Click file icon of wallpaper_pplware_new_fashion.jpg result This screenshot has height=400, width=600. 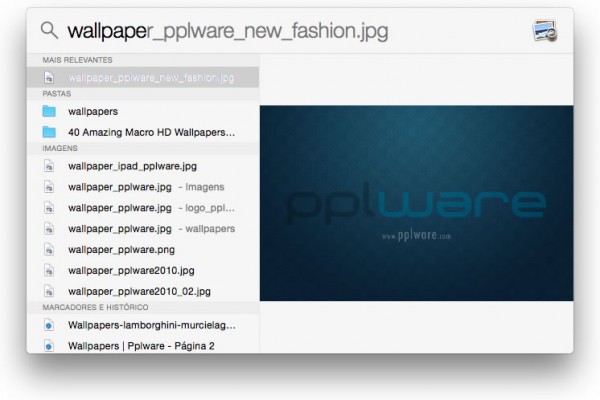(x=49, y=77)
